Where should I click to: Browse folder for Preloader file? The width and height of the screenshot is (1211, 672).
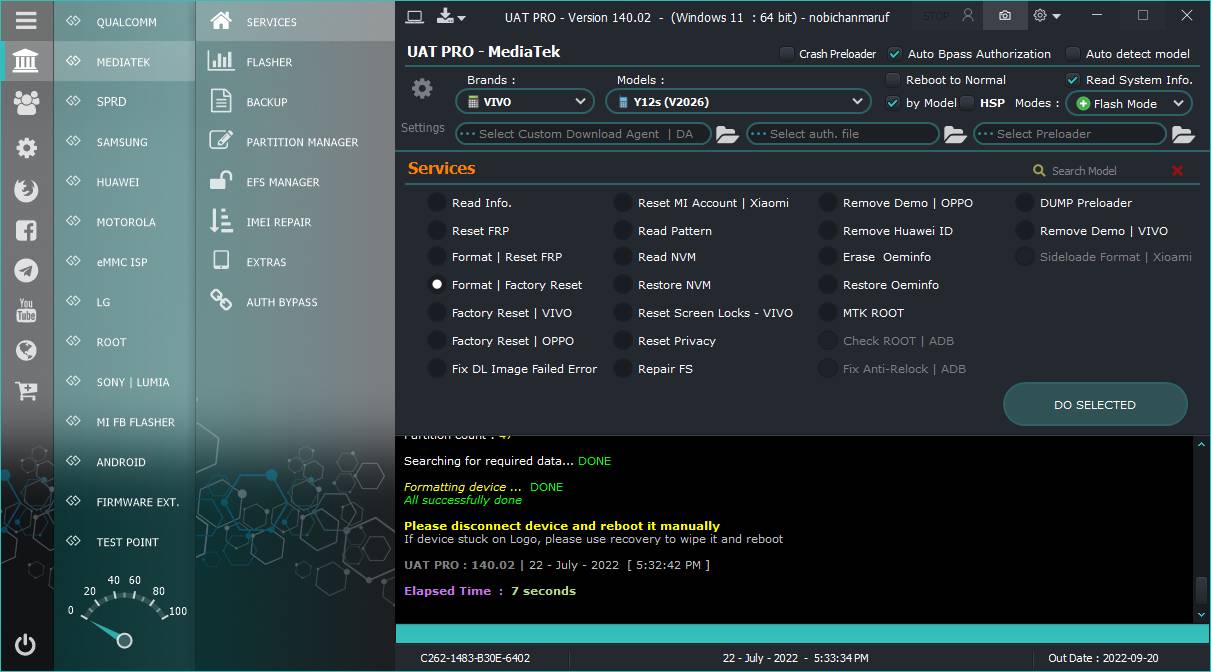[x=1183, y=134]
